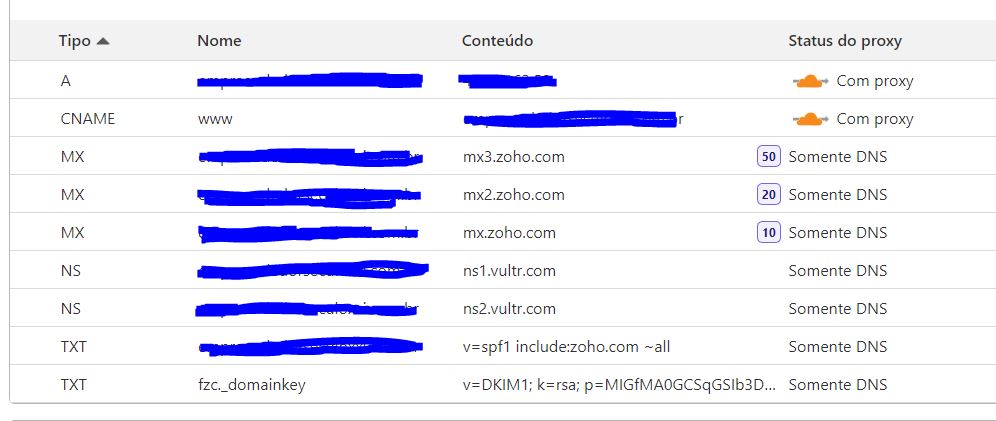Sort records using the Tipo arrow
This screenshot has width=996, height=421.
102,41
